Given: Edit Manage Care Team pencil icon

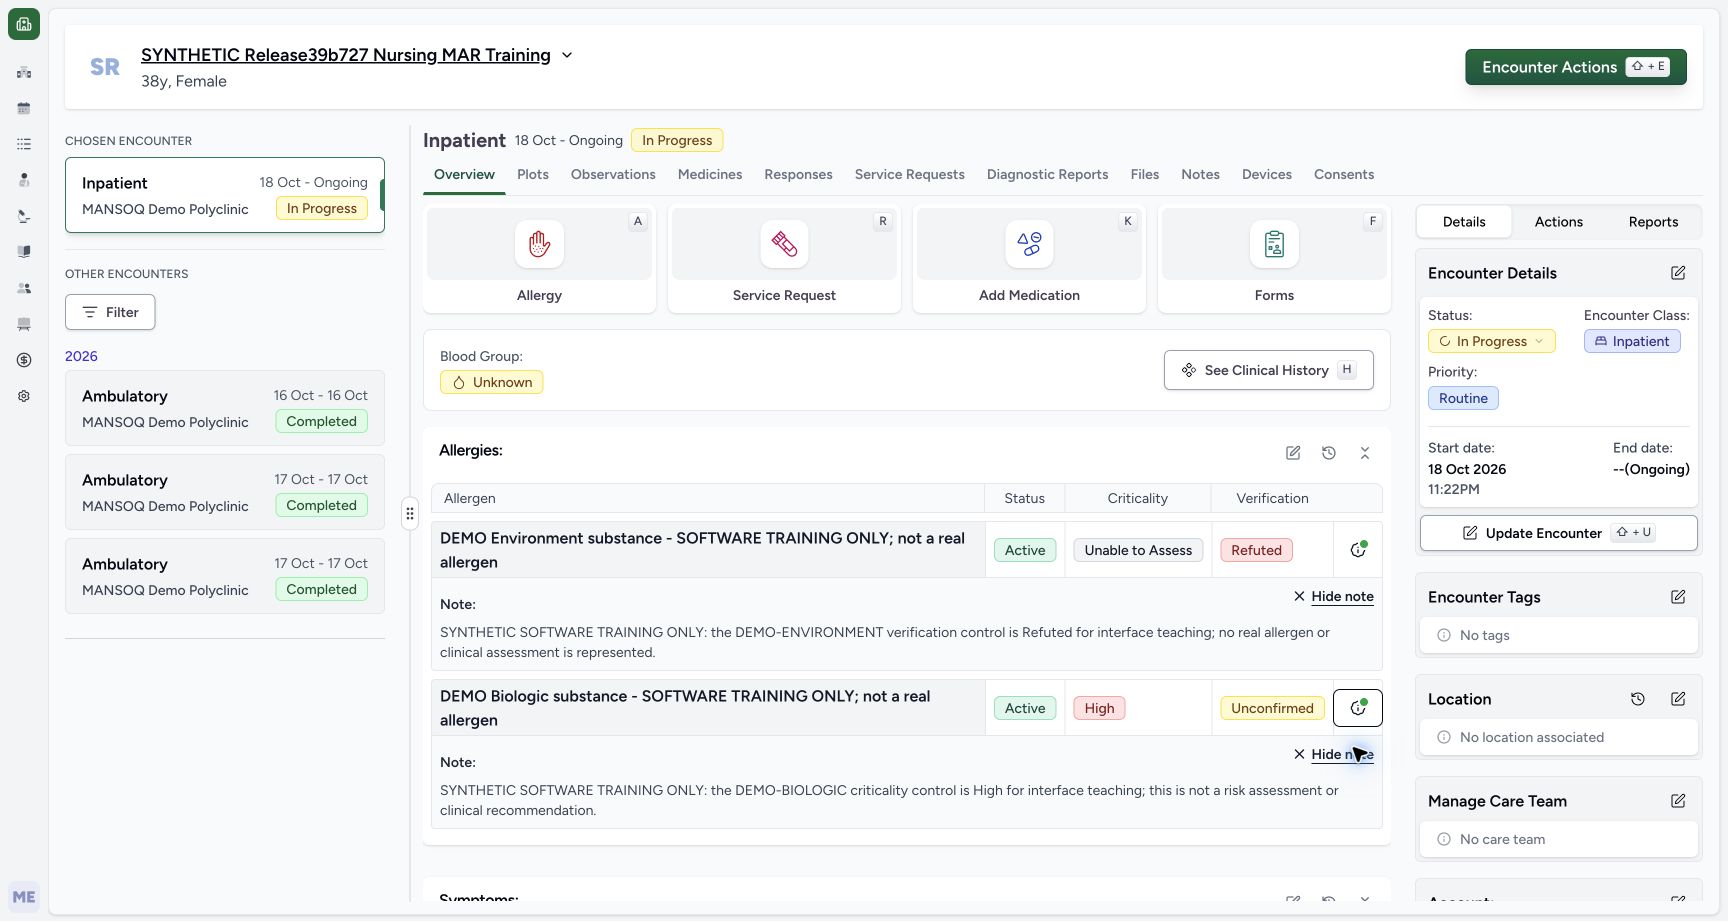Looking at the screenshot, I should tap(1678, 801).
